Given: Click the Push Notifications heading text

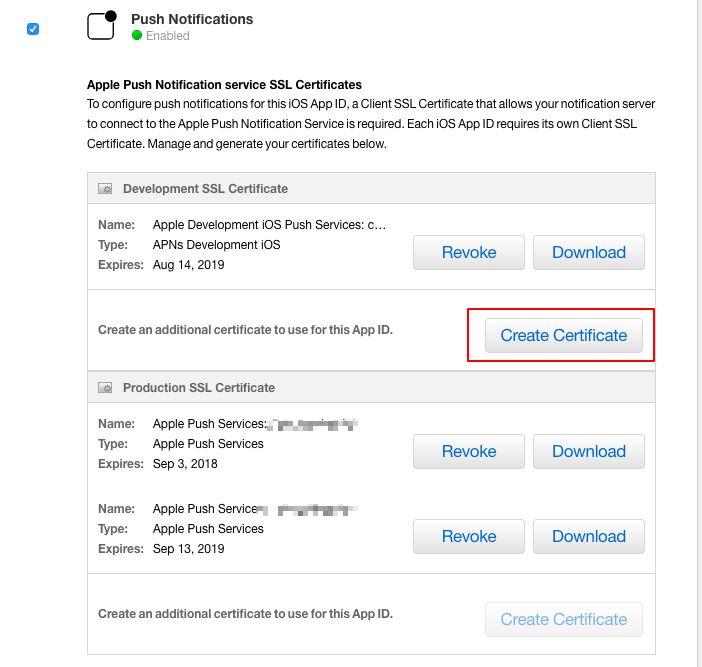Looking at the screenshot, I should tap(192, 19).
